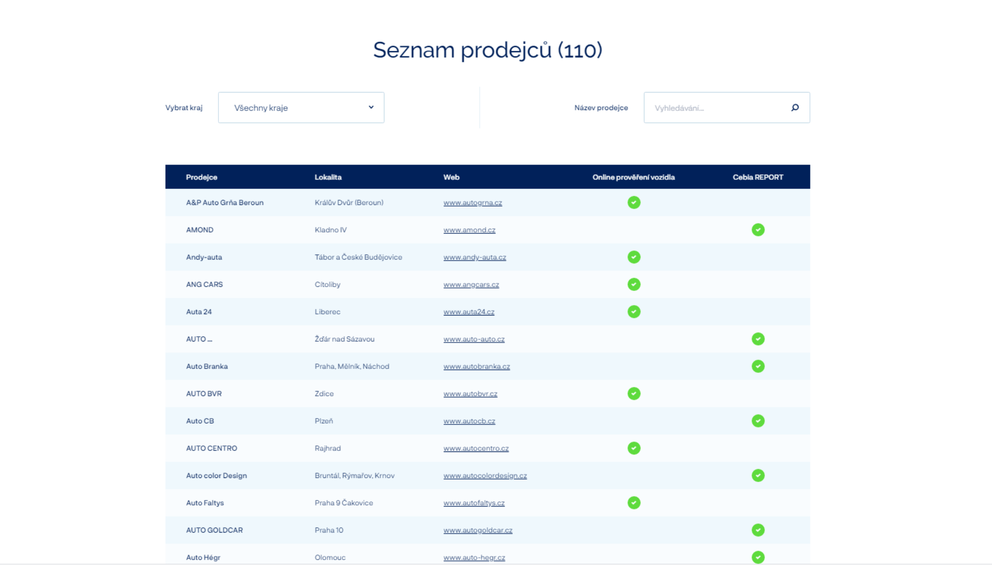Click green check in Auto Branka row
Image resolution: width=992 pixels, height=565 pixels.
(x=758, y=366)
